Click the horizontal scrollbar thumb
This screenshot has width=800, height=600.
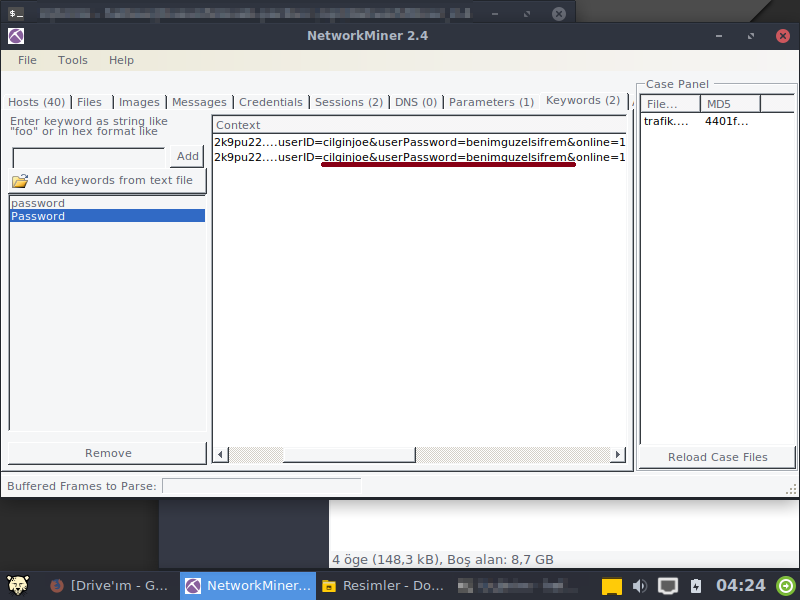tap(349, 454)
